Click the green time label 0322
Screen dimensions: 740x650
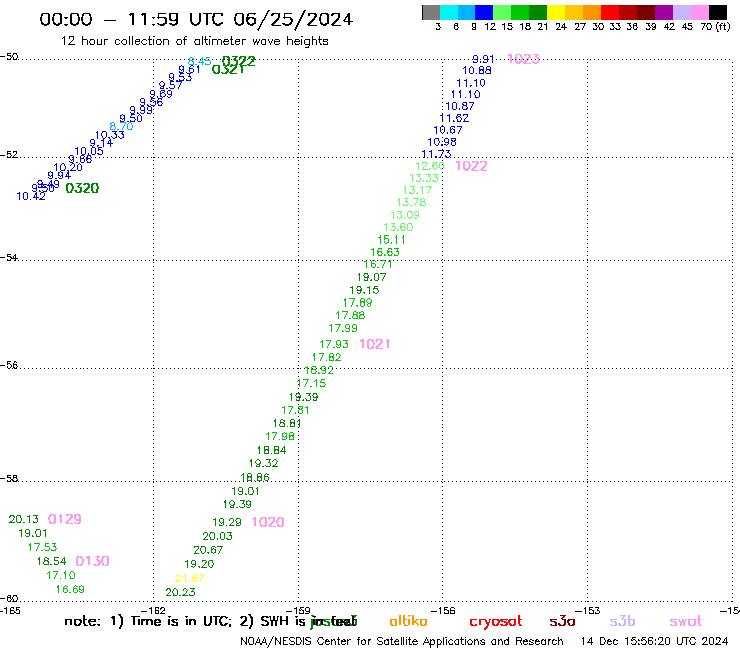coord(239,61)
